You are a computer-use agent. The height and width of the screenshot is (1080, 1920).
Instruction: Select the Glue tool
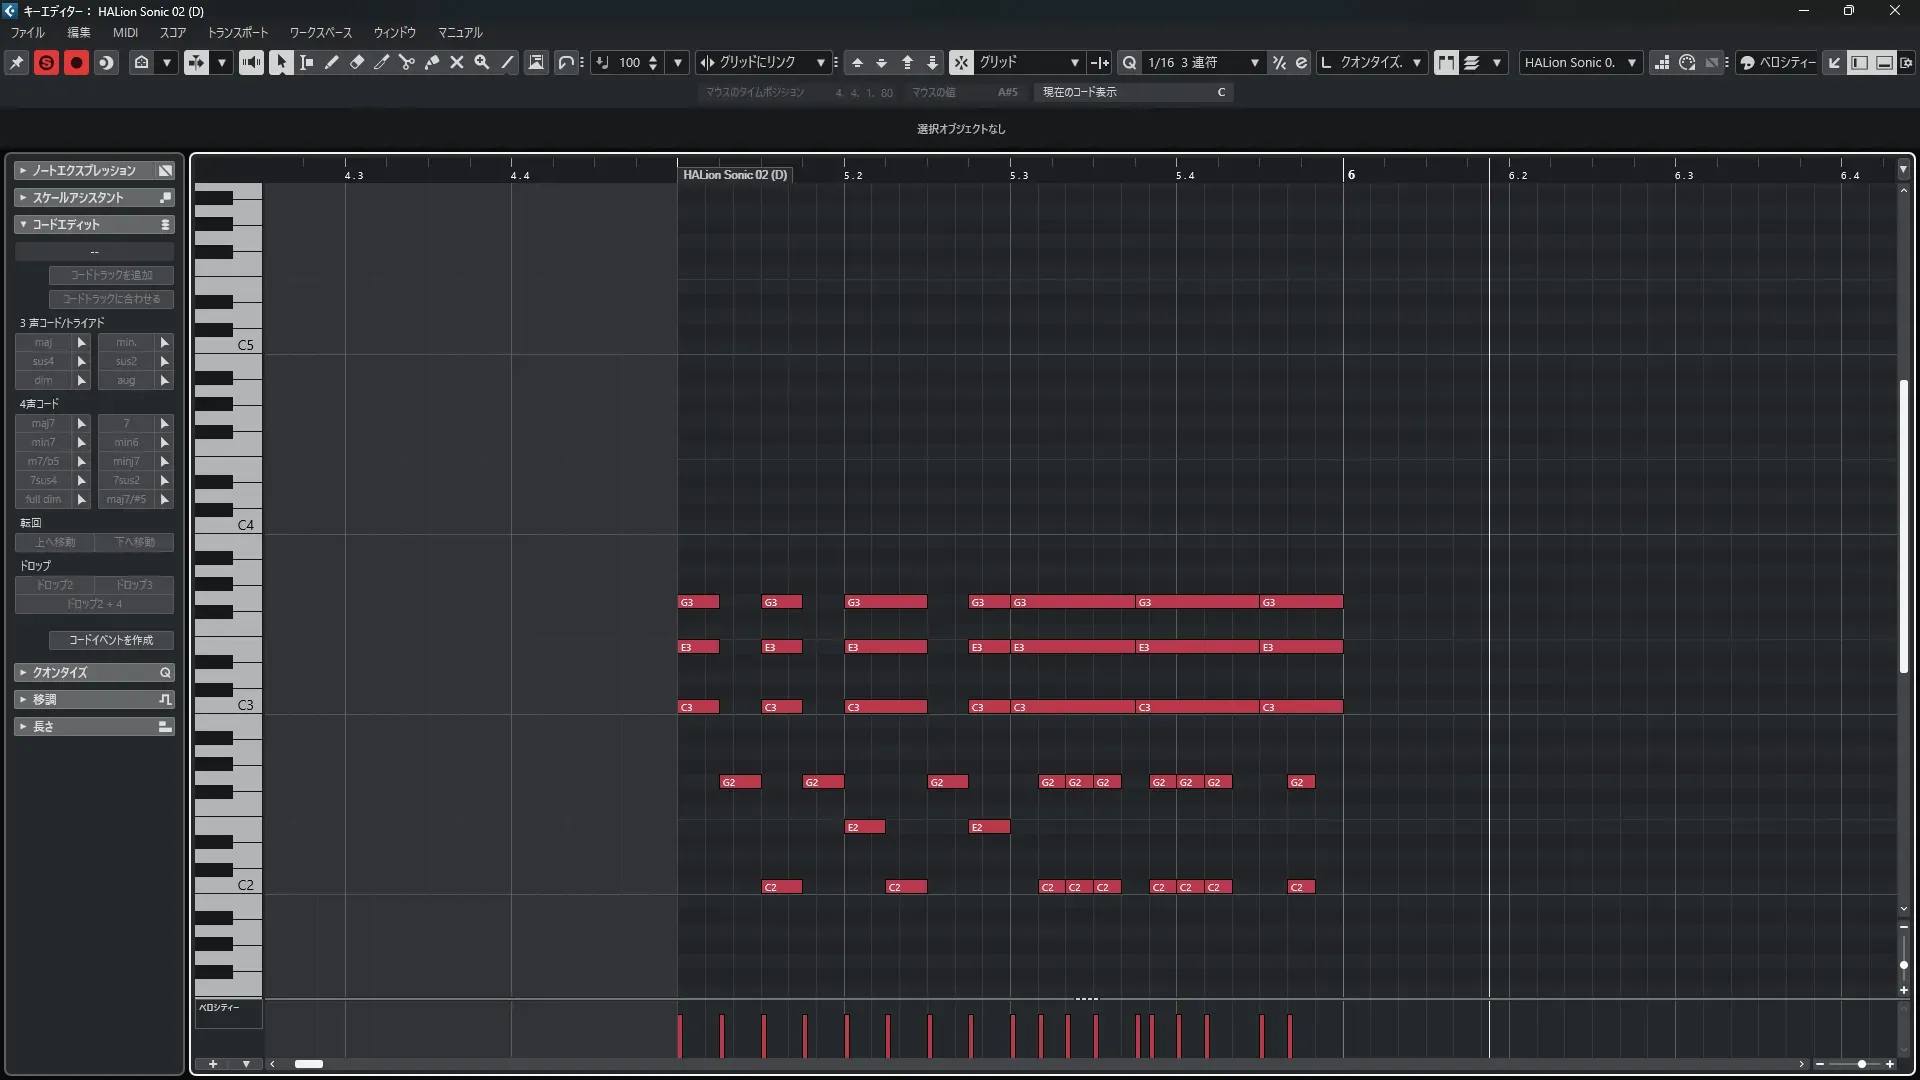pos(432,62)
